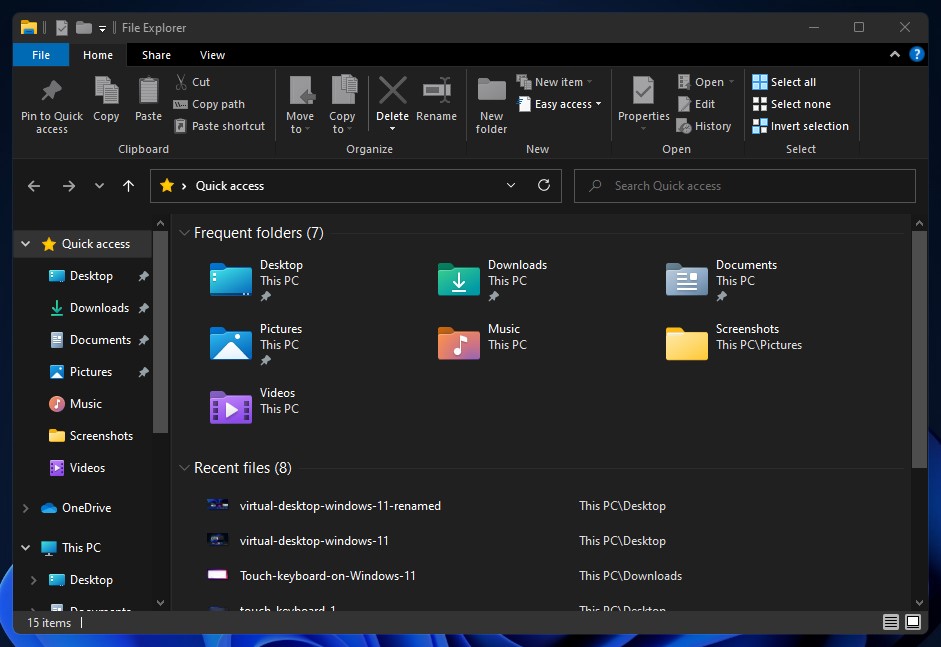This screenshot has width=941, height=647.
Task: Select Desktop under Quick access in sidebar
Action: (x=91, y=276)
